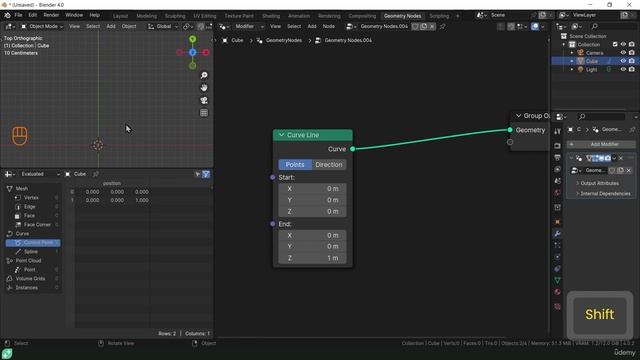Open the Physics properties tab icon
Image resolution: width=640 pixels, height=360 pixels.
558,257
